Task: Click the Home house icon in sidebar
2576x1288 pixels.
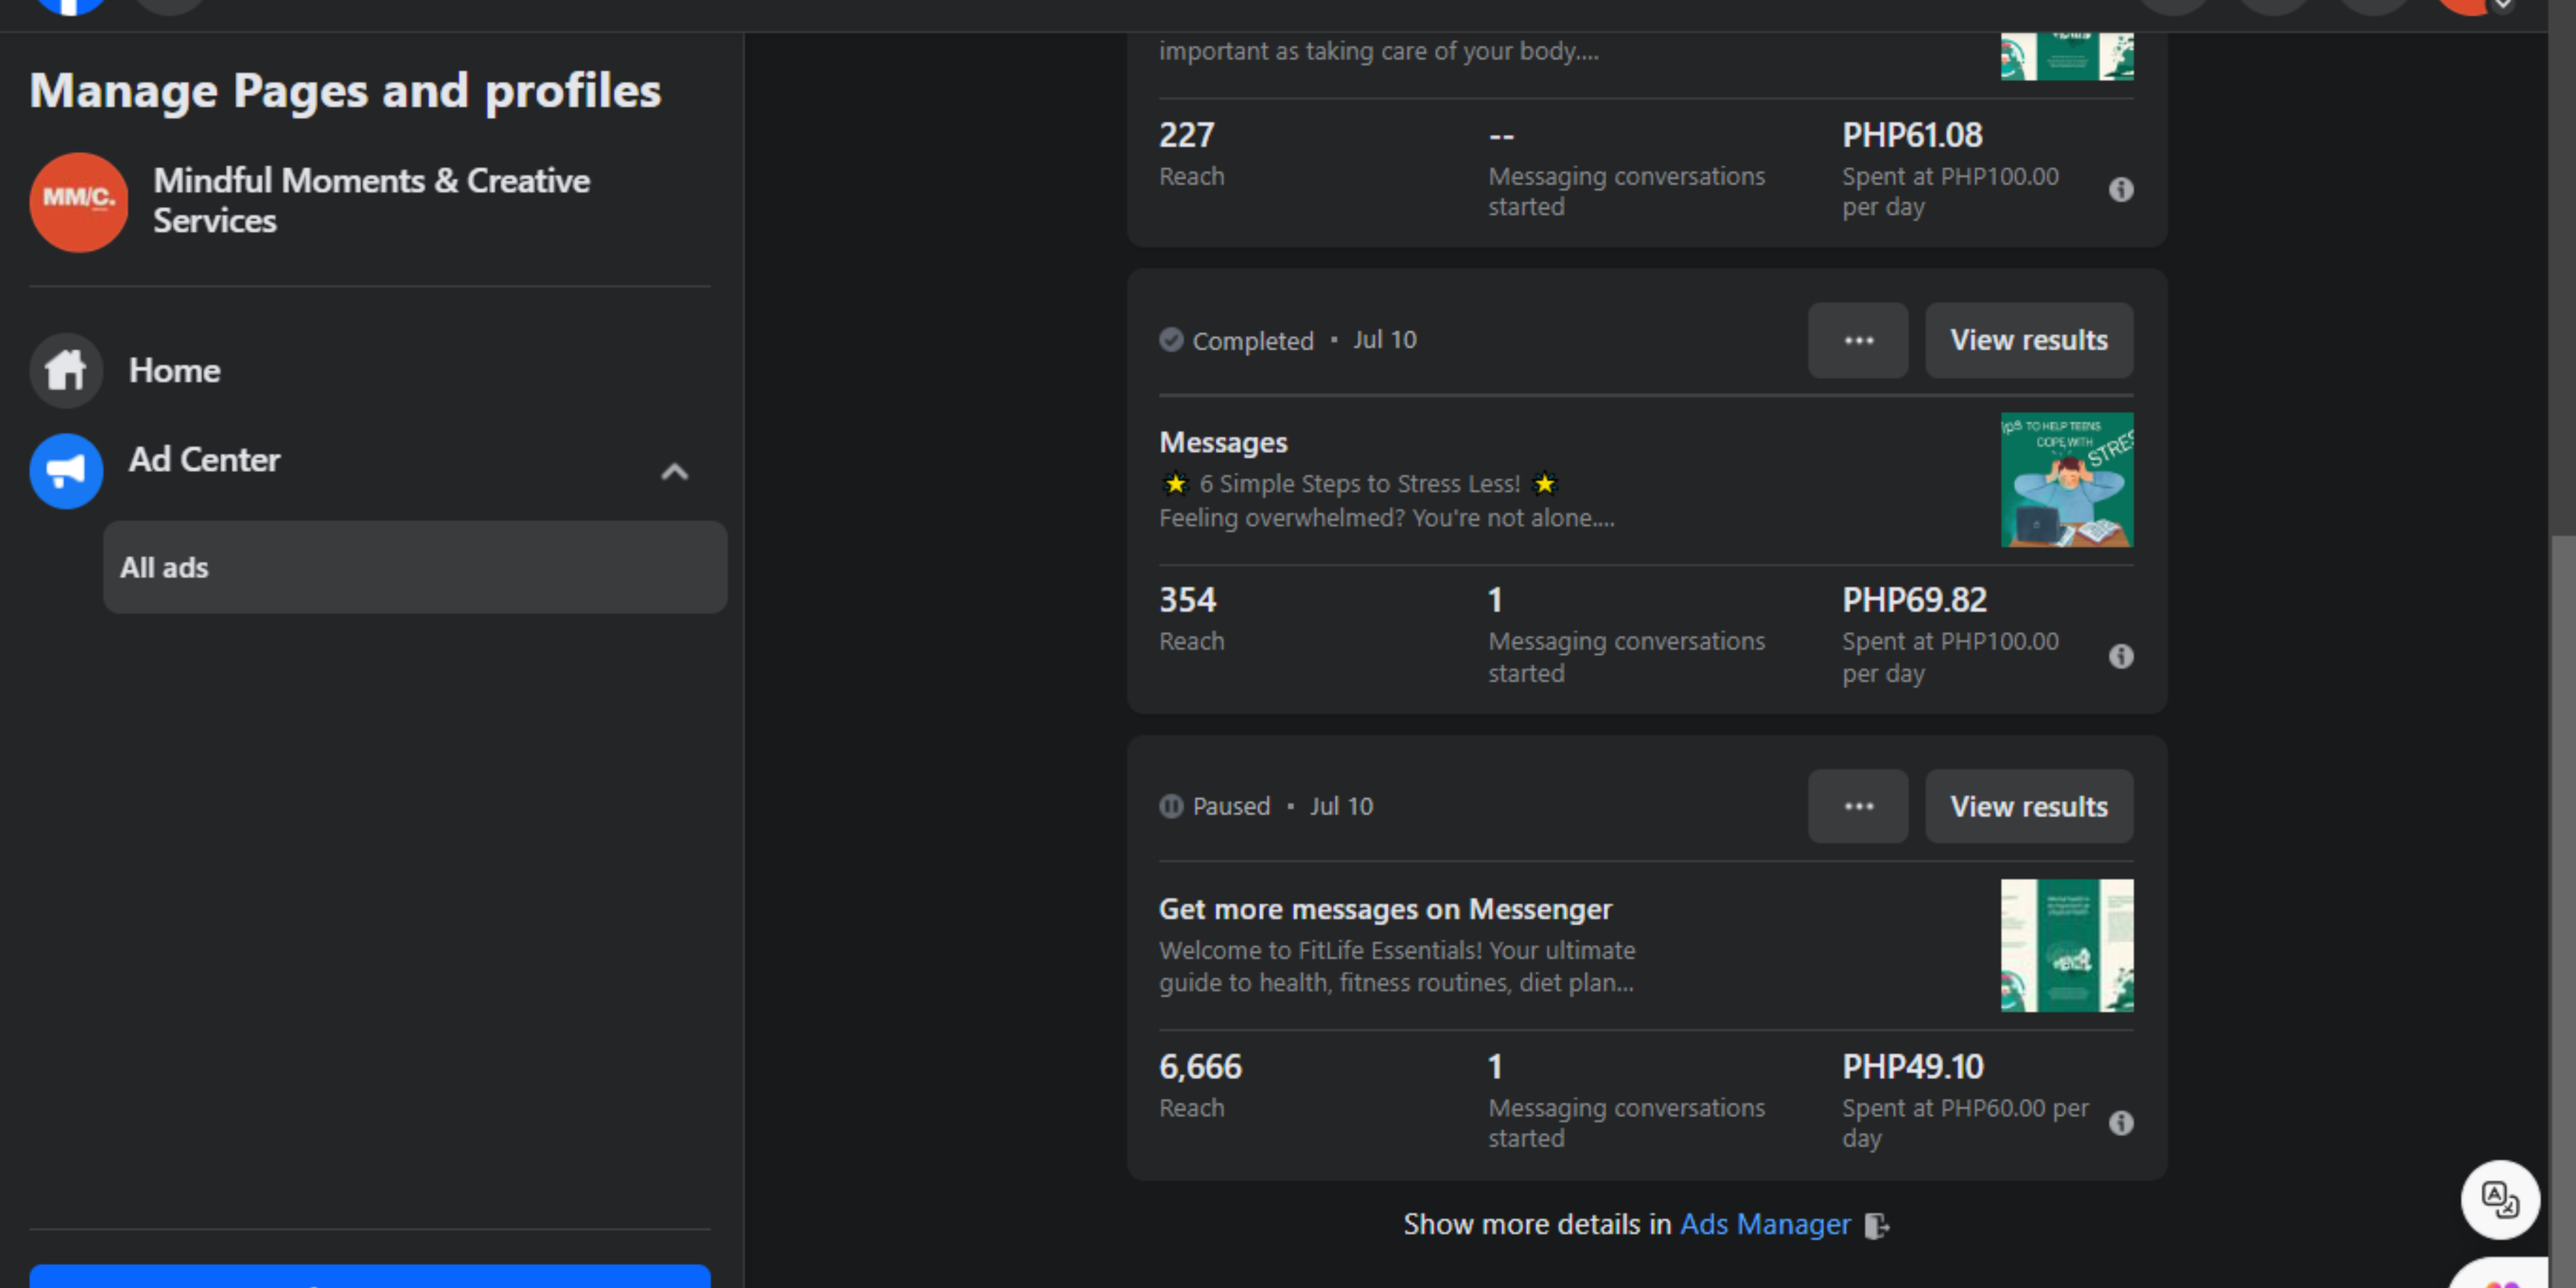Action: pyautogui.click(x=66, y=371)
